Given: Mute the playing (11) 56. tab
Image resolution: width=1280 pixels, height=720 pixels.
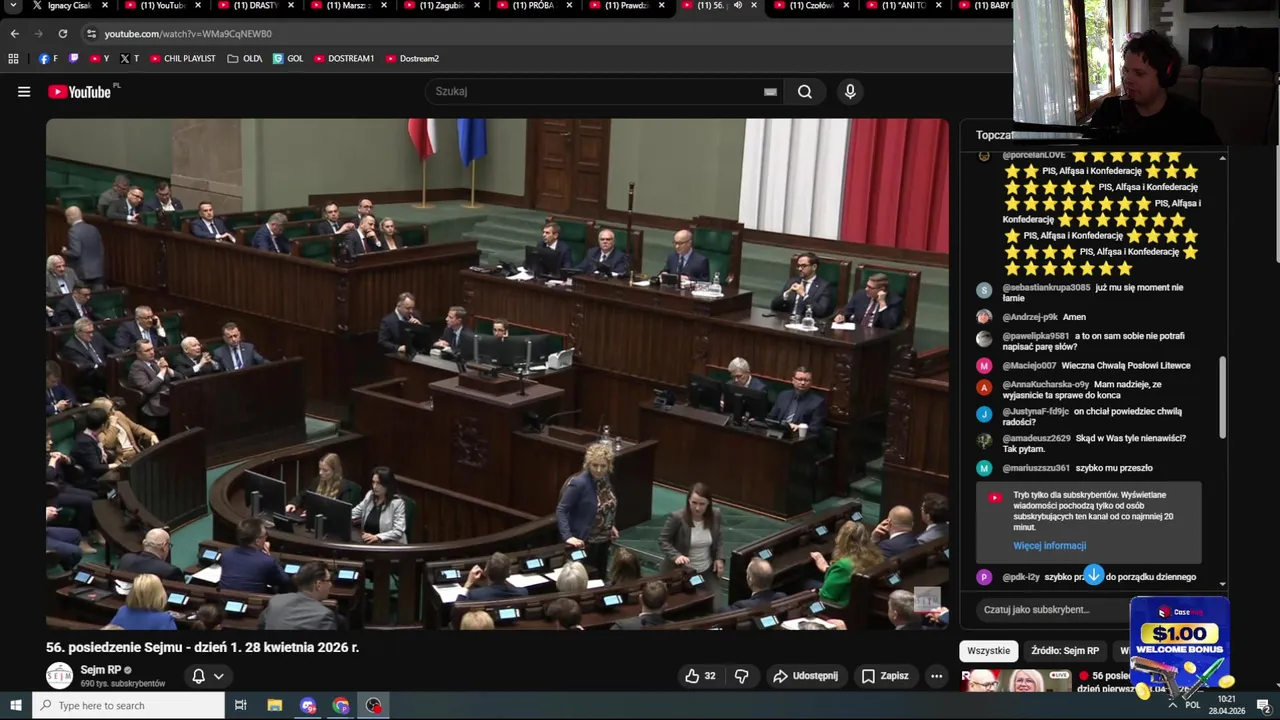Looking at the screenshot, I should click(738, 6).
